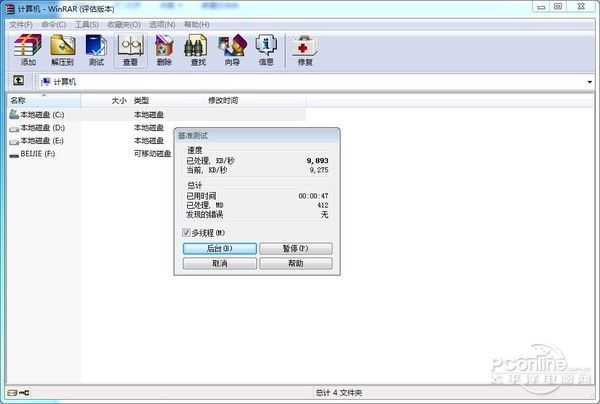Select the BEIJIE (F:) row name
This screenshot has width=600, height=404.
(38, 154)
